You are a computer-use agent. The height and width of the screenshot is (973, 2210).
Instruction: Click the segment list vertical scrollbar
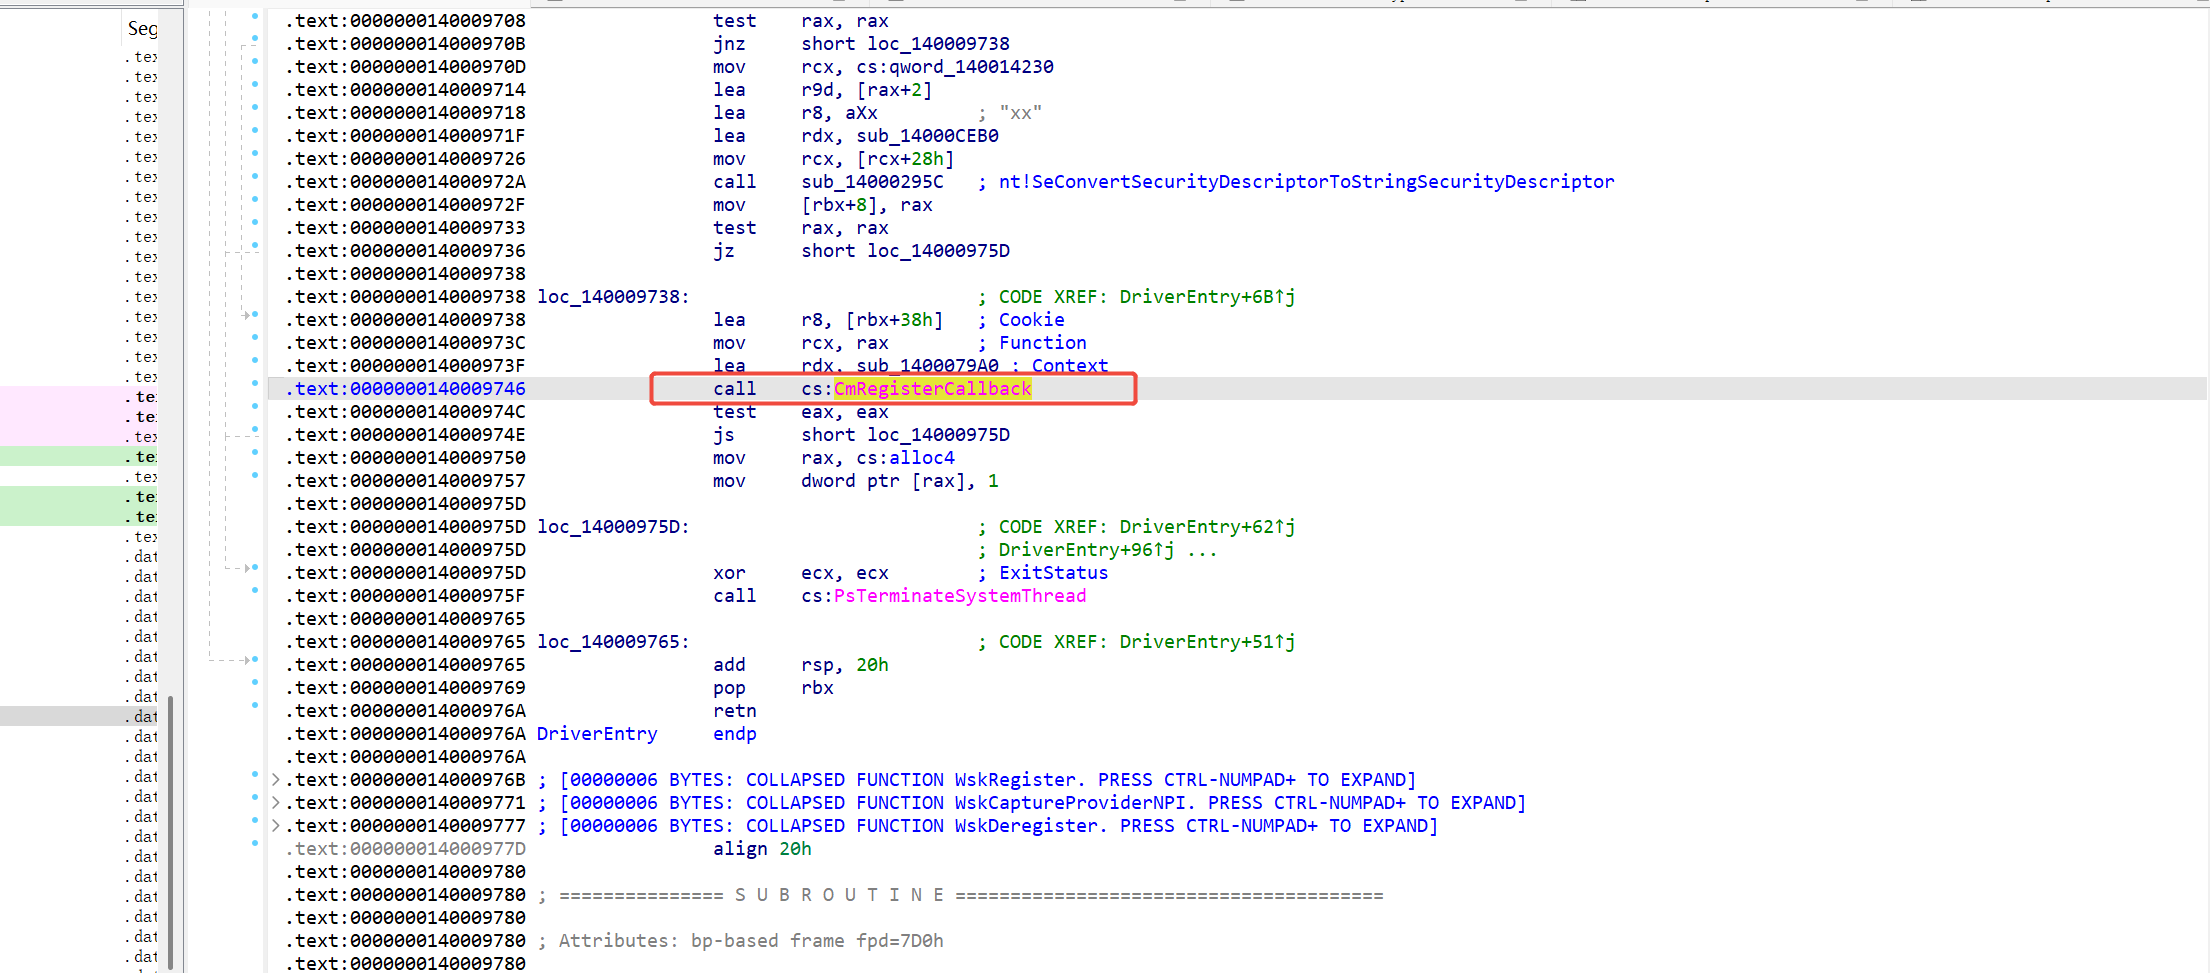pyautogui.click(x=171, y=830)
